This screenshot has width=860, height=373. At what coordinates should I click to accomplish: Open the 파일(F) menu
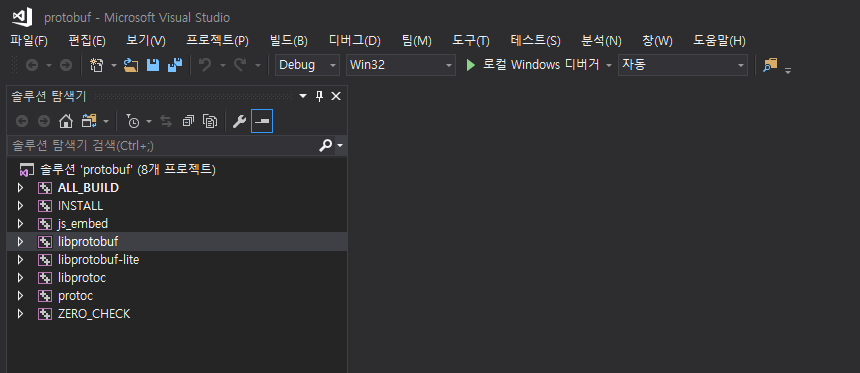point(29,41)
